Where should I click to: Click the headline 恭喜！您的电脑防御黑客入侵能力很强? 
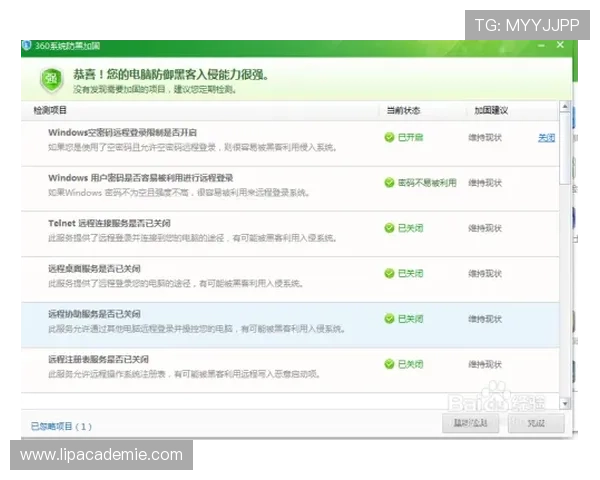coord(171,74)
